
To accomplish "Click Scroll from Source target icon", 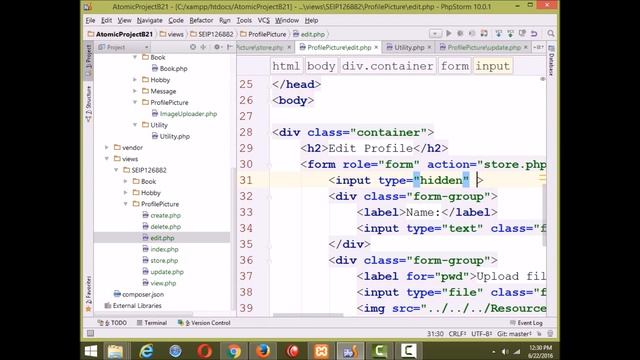I will coord(193,47).
